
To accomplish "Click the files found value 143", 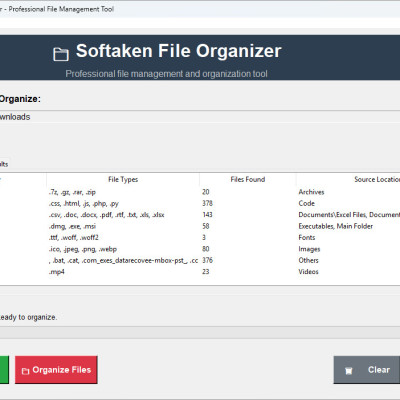I will click(207, 215).
